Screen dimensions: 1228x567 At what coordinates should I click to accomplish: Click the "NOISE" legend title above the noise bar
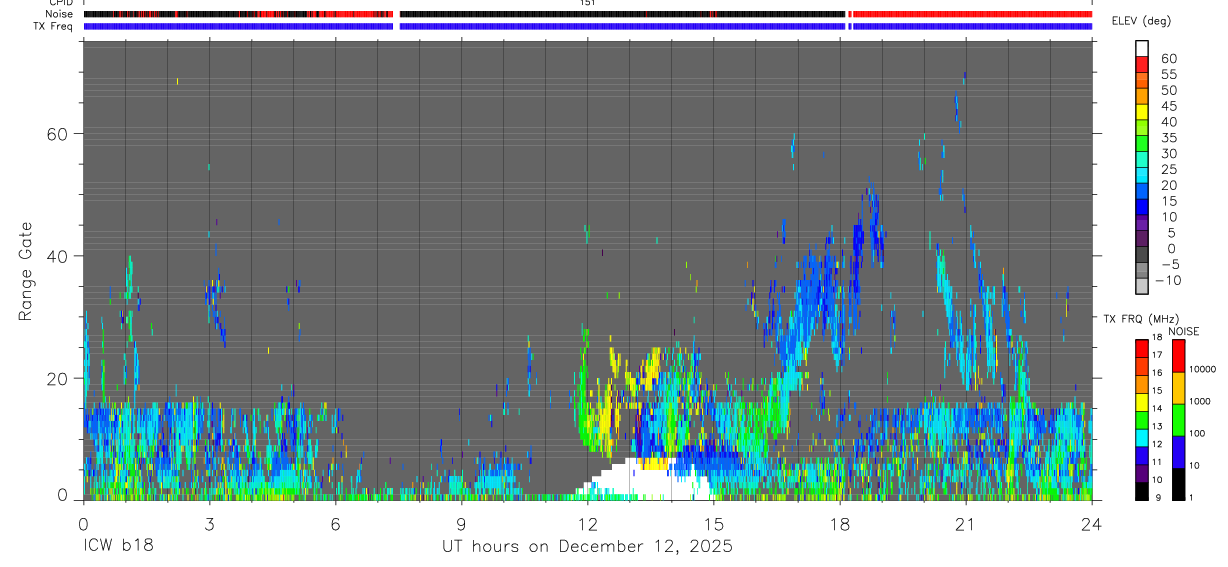click(x=1183, y=331)
